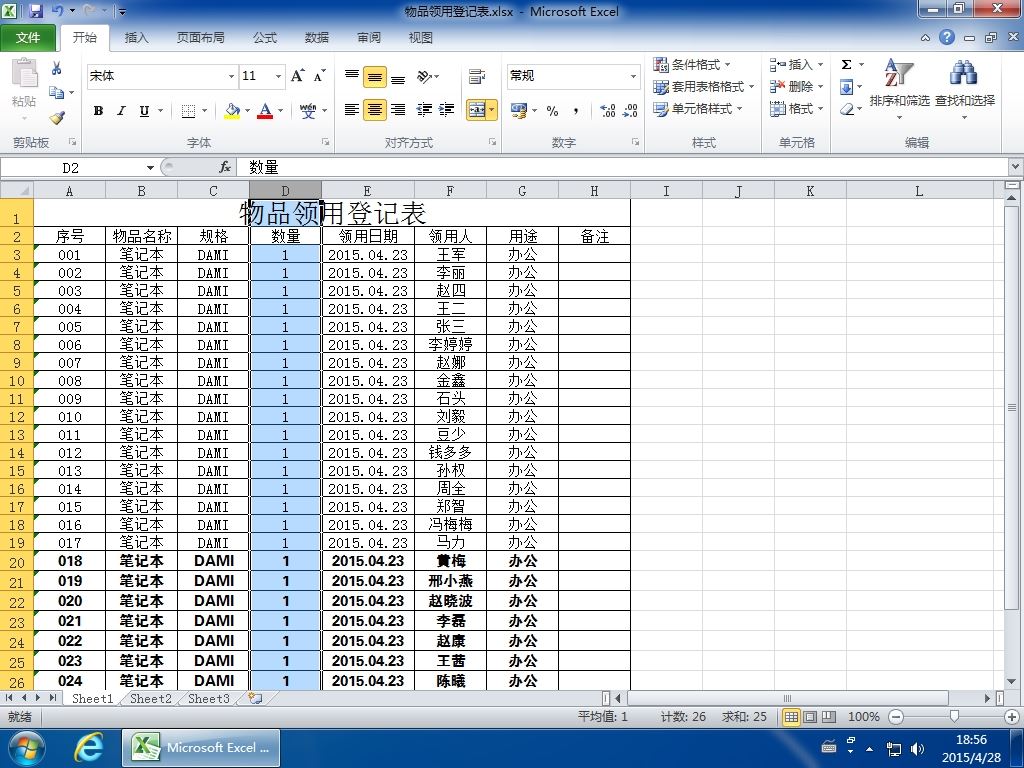The height and width of the screenshot is (768, 1024).
Task: Click the insert new worksheet tab icon
Action: coord(255,699)
